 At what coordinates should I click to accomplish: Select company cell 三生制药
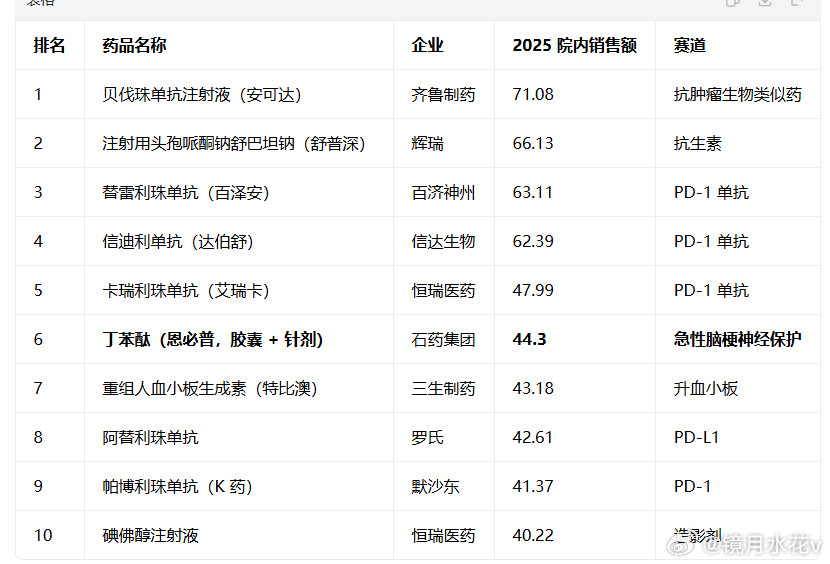pyautogui.click(x=444, y=389)
